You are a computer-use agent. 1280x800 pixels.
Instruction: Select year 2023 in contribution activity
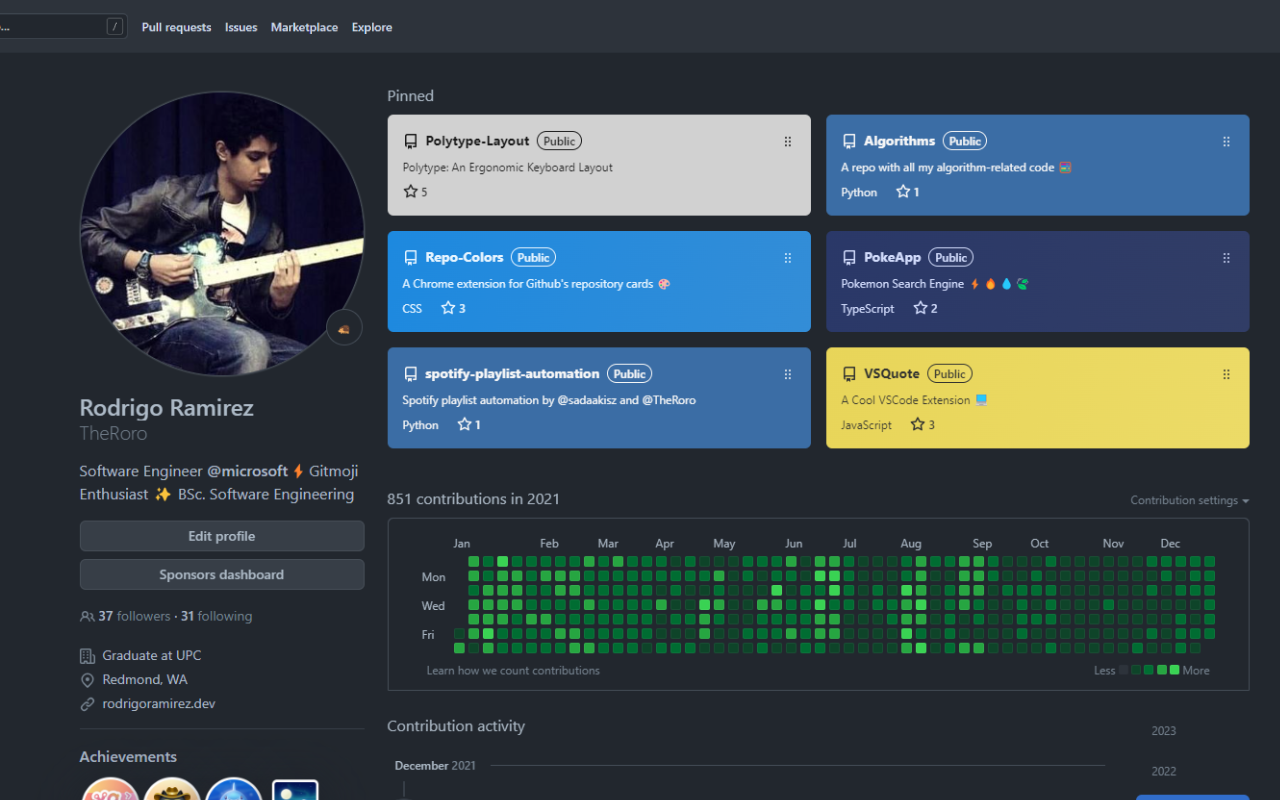tap(1164, 731)
